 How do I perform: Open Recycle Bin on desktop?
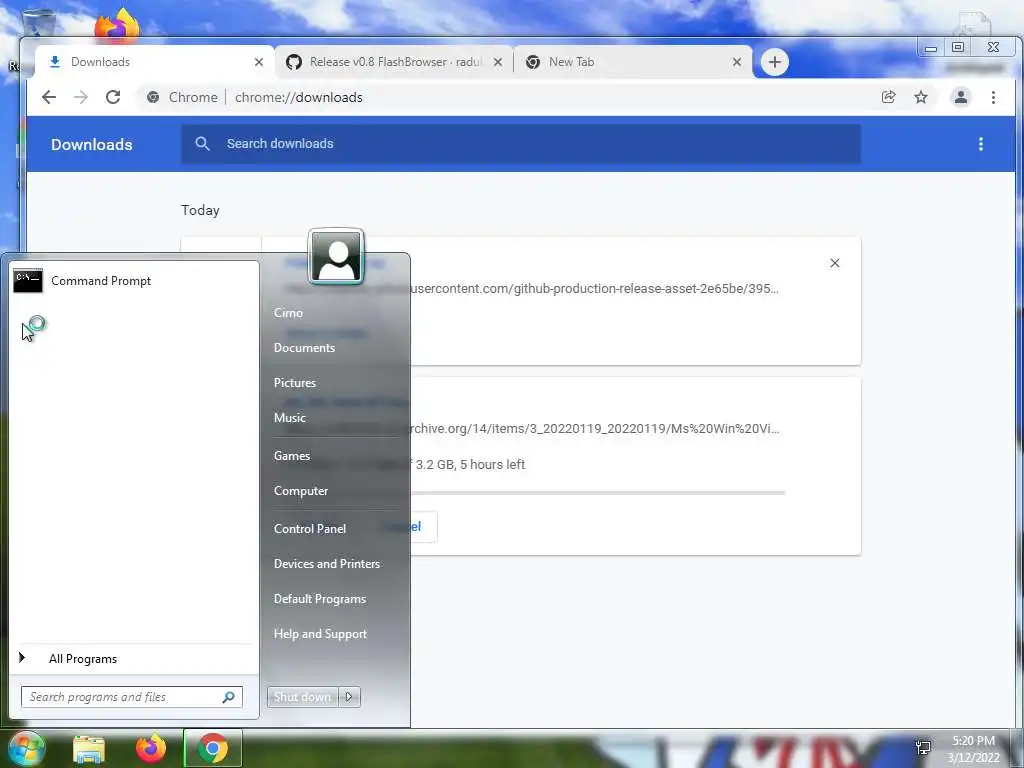click(37, 24)
